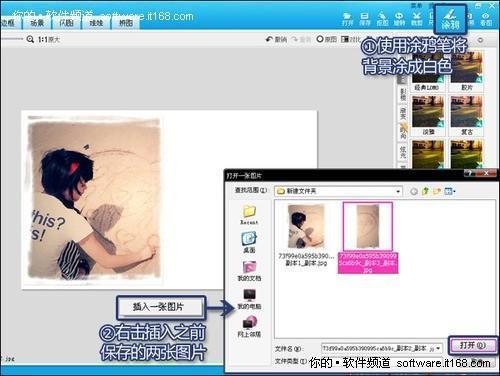This screenshot has height=376, width=500.
Task: Open the 桌面 desktop shortcut in dialog sidebar
Action: pyautogui.click(x=249, y=242)
